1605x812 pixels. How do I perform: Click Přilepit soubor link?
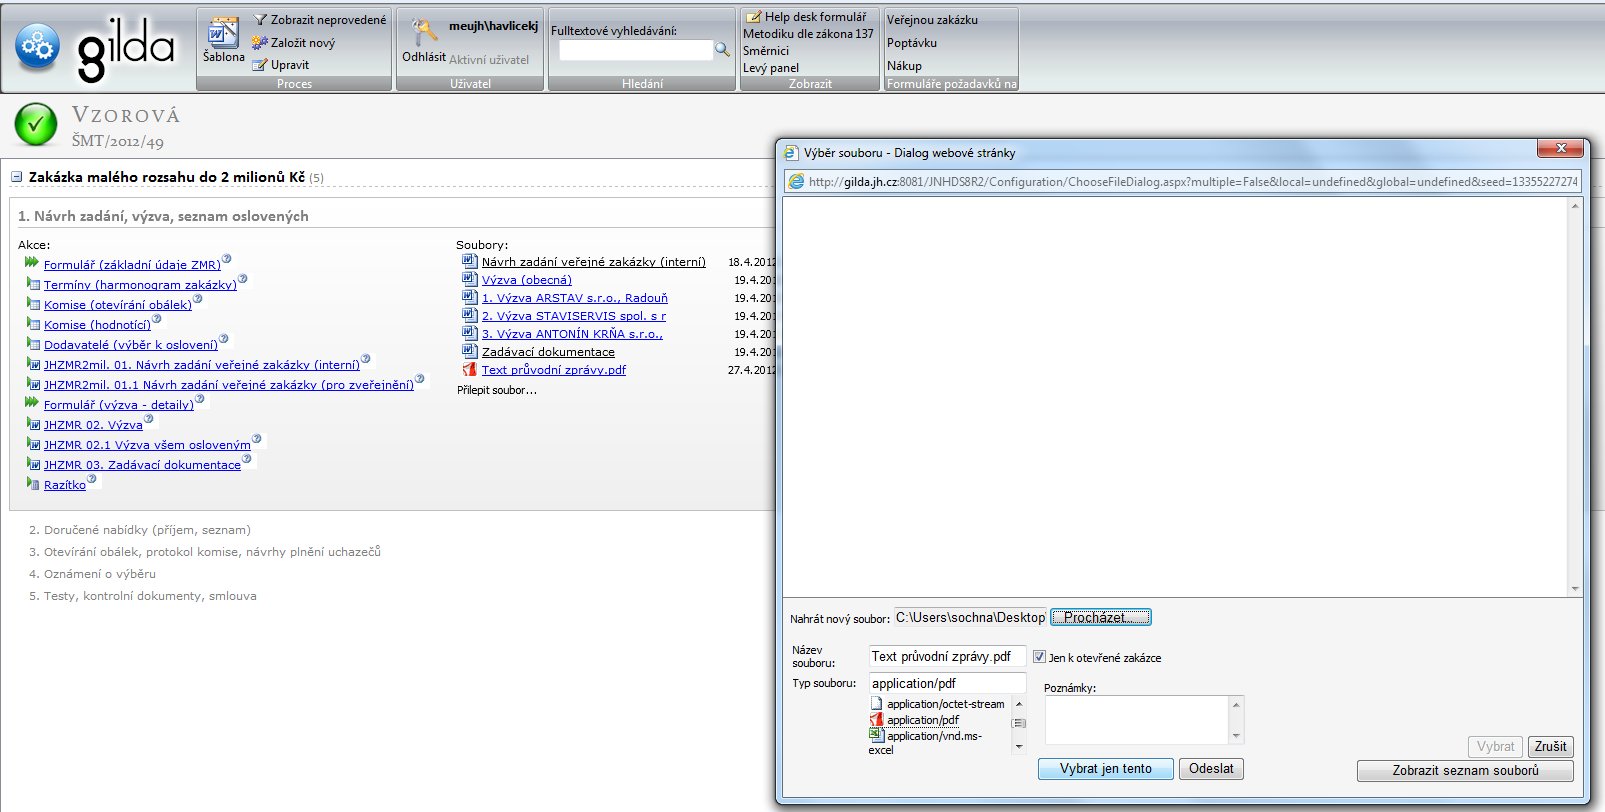pos(497,390)
